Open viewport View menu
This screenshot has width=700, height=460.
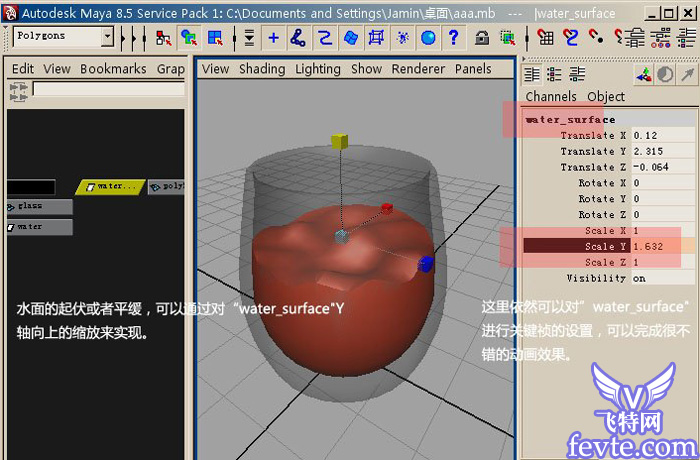(x=215, y=69)
